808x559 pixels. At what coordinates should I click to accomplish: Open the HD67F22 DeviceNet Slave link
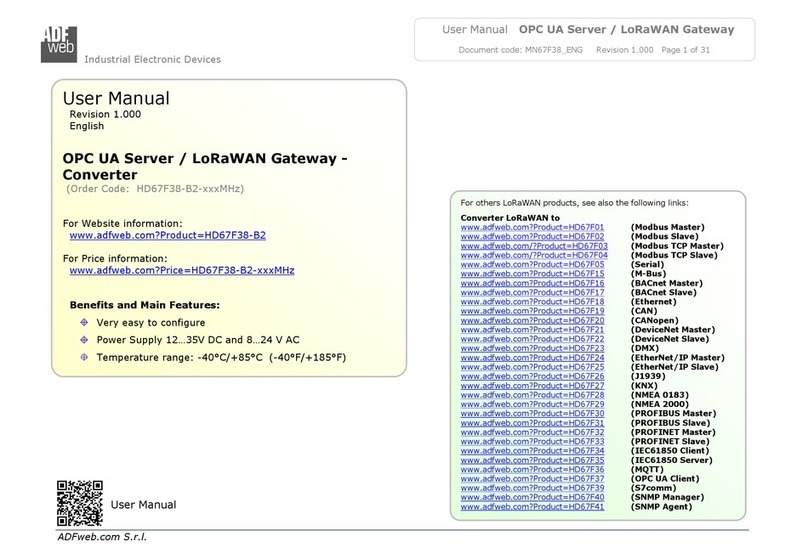532,339
